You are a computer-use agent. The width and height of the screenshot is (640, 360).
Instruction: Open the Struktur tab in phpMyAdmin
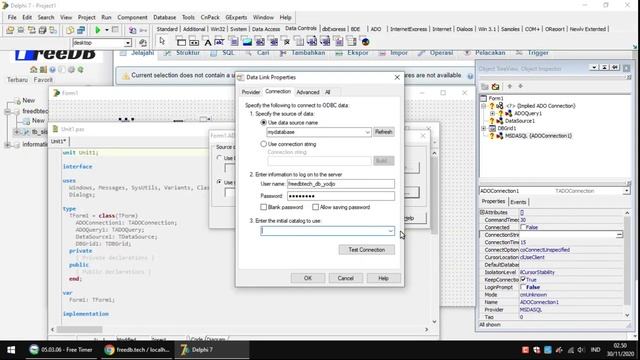182,53
